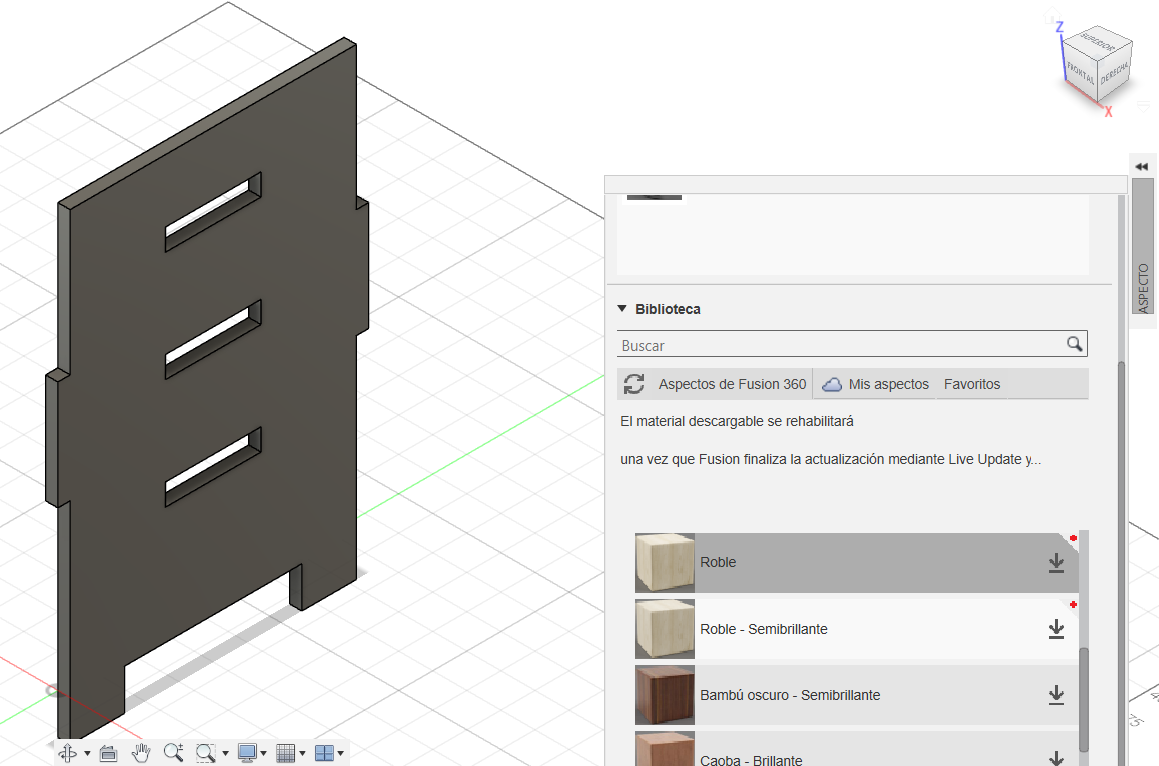The height and width of the screenshot is (766, 1159).
Task: Download Caoba - Brillante material
Action: [1056, 757]
